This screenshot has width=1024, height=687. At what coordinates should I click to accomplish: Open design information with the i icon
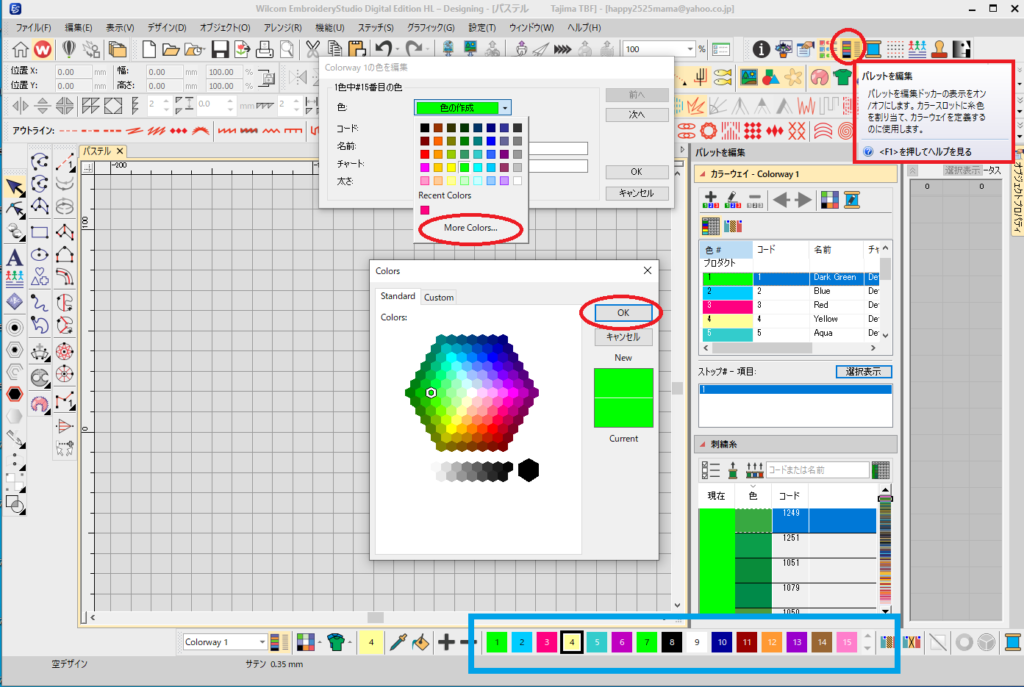point(761,49)
